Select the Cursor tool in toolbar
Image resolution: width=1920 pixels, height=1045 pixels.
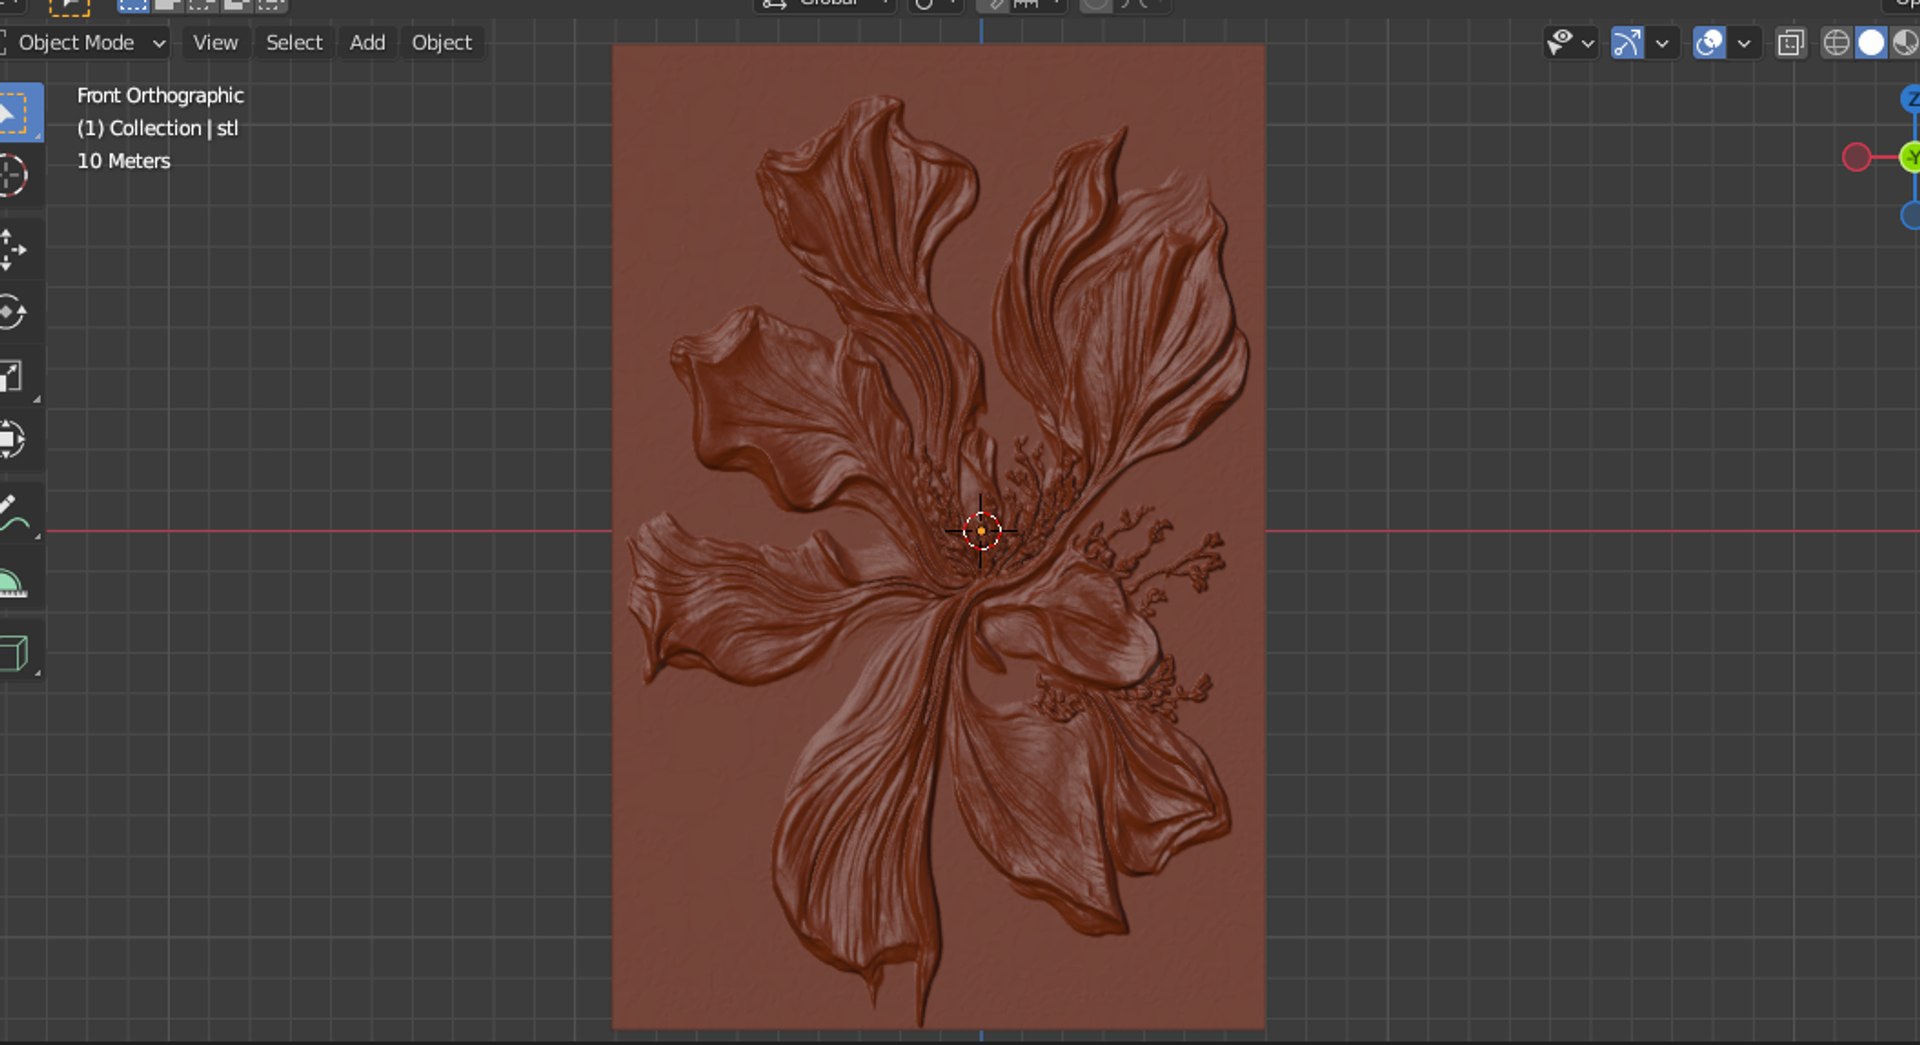coord(13,176)
